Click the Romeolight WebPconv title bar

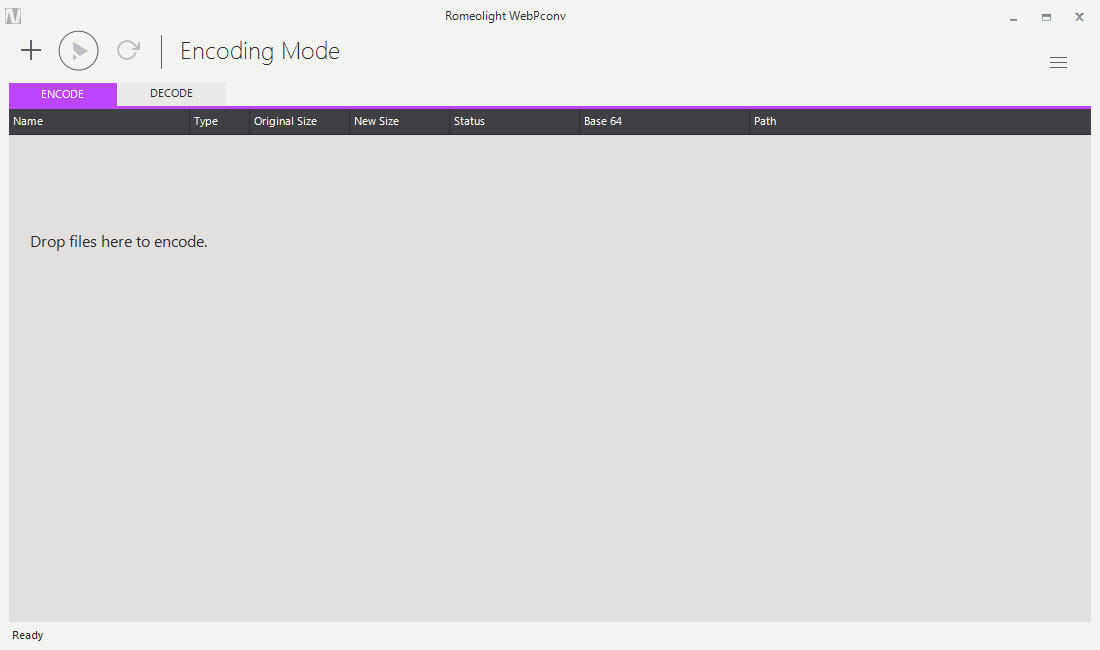pyautogui.click(x=505, y=15)
